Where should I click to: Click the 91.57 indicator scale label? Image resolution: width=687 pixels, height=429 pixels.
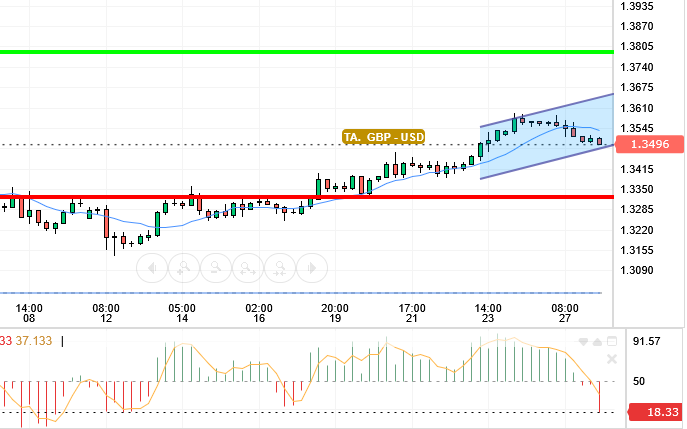(646, 341)
